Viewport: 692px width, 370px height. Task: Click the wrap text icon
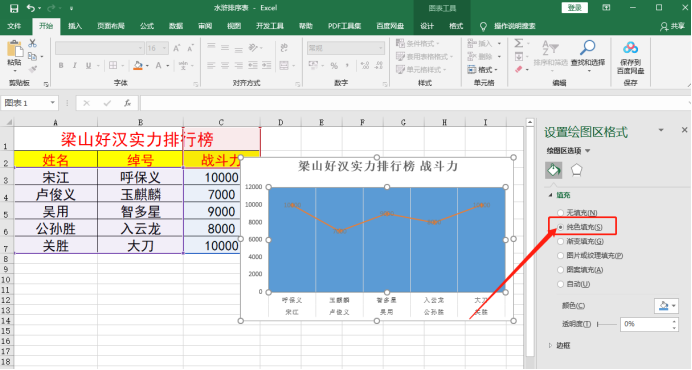(284, 48)
